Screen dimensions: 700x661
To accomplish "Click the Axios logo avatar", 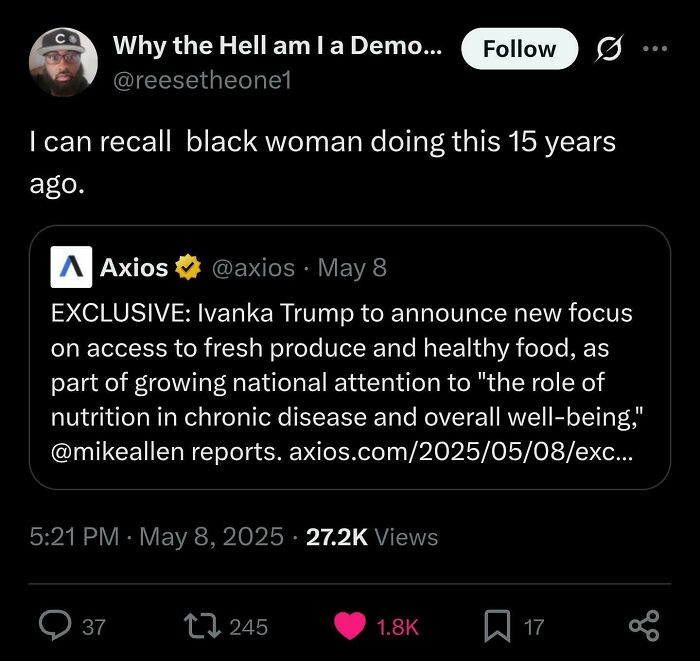I will click(x=70, y=267).
